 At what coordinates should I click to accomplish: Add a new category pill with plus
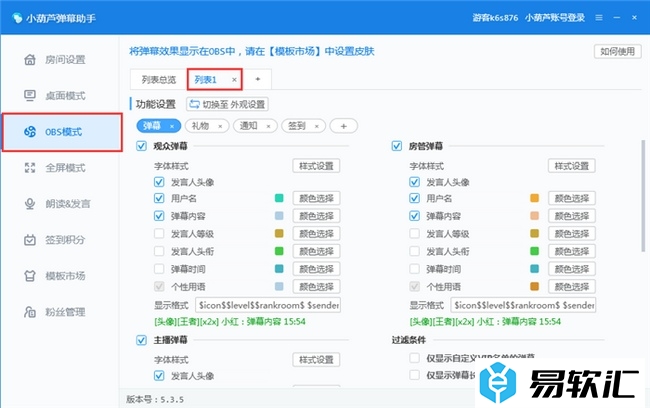[x=343, y=126]
